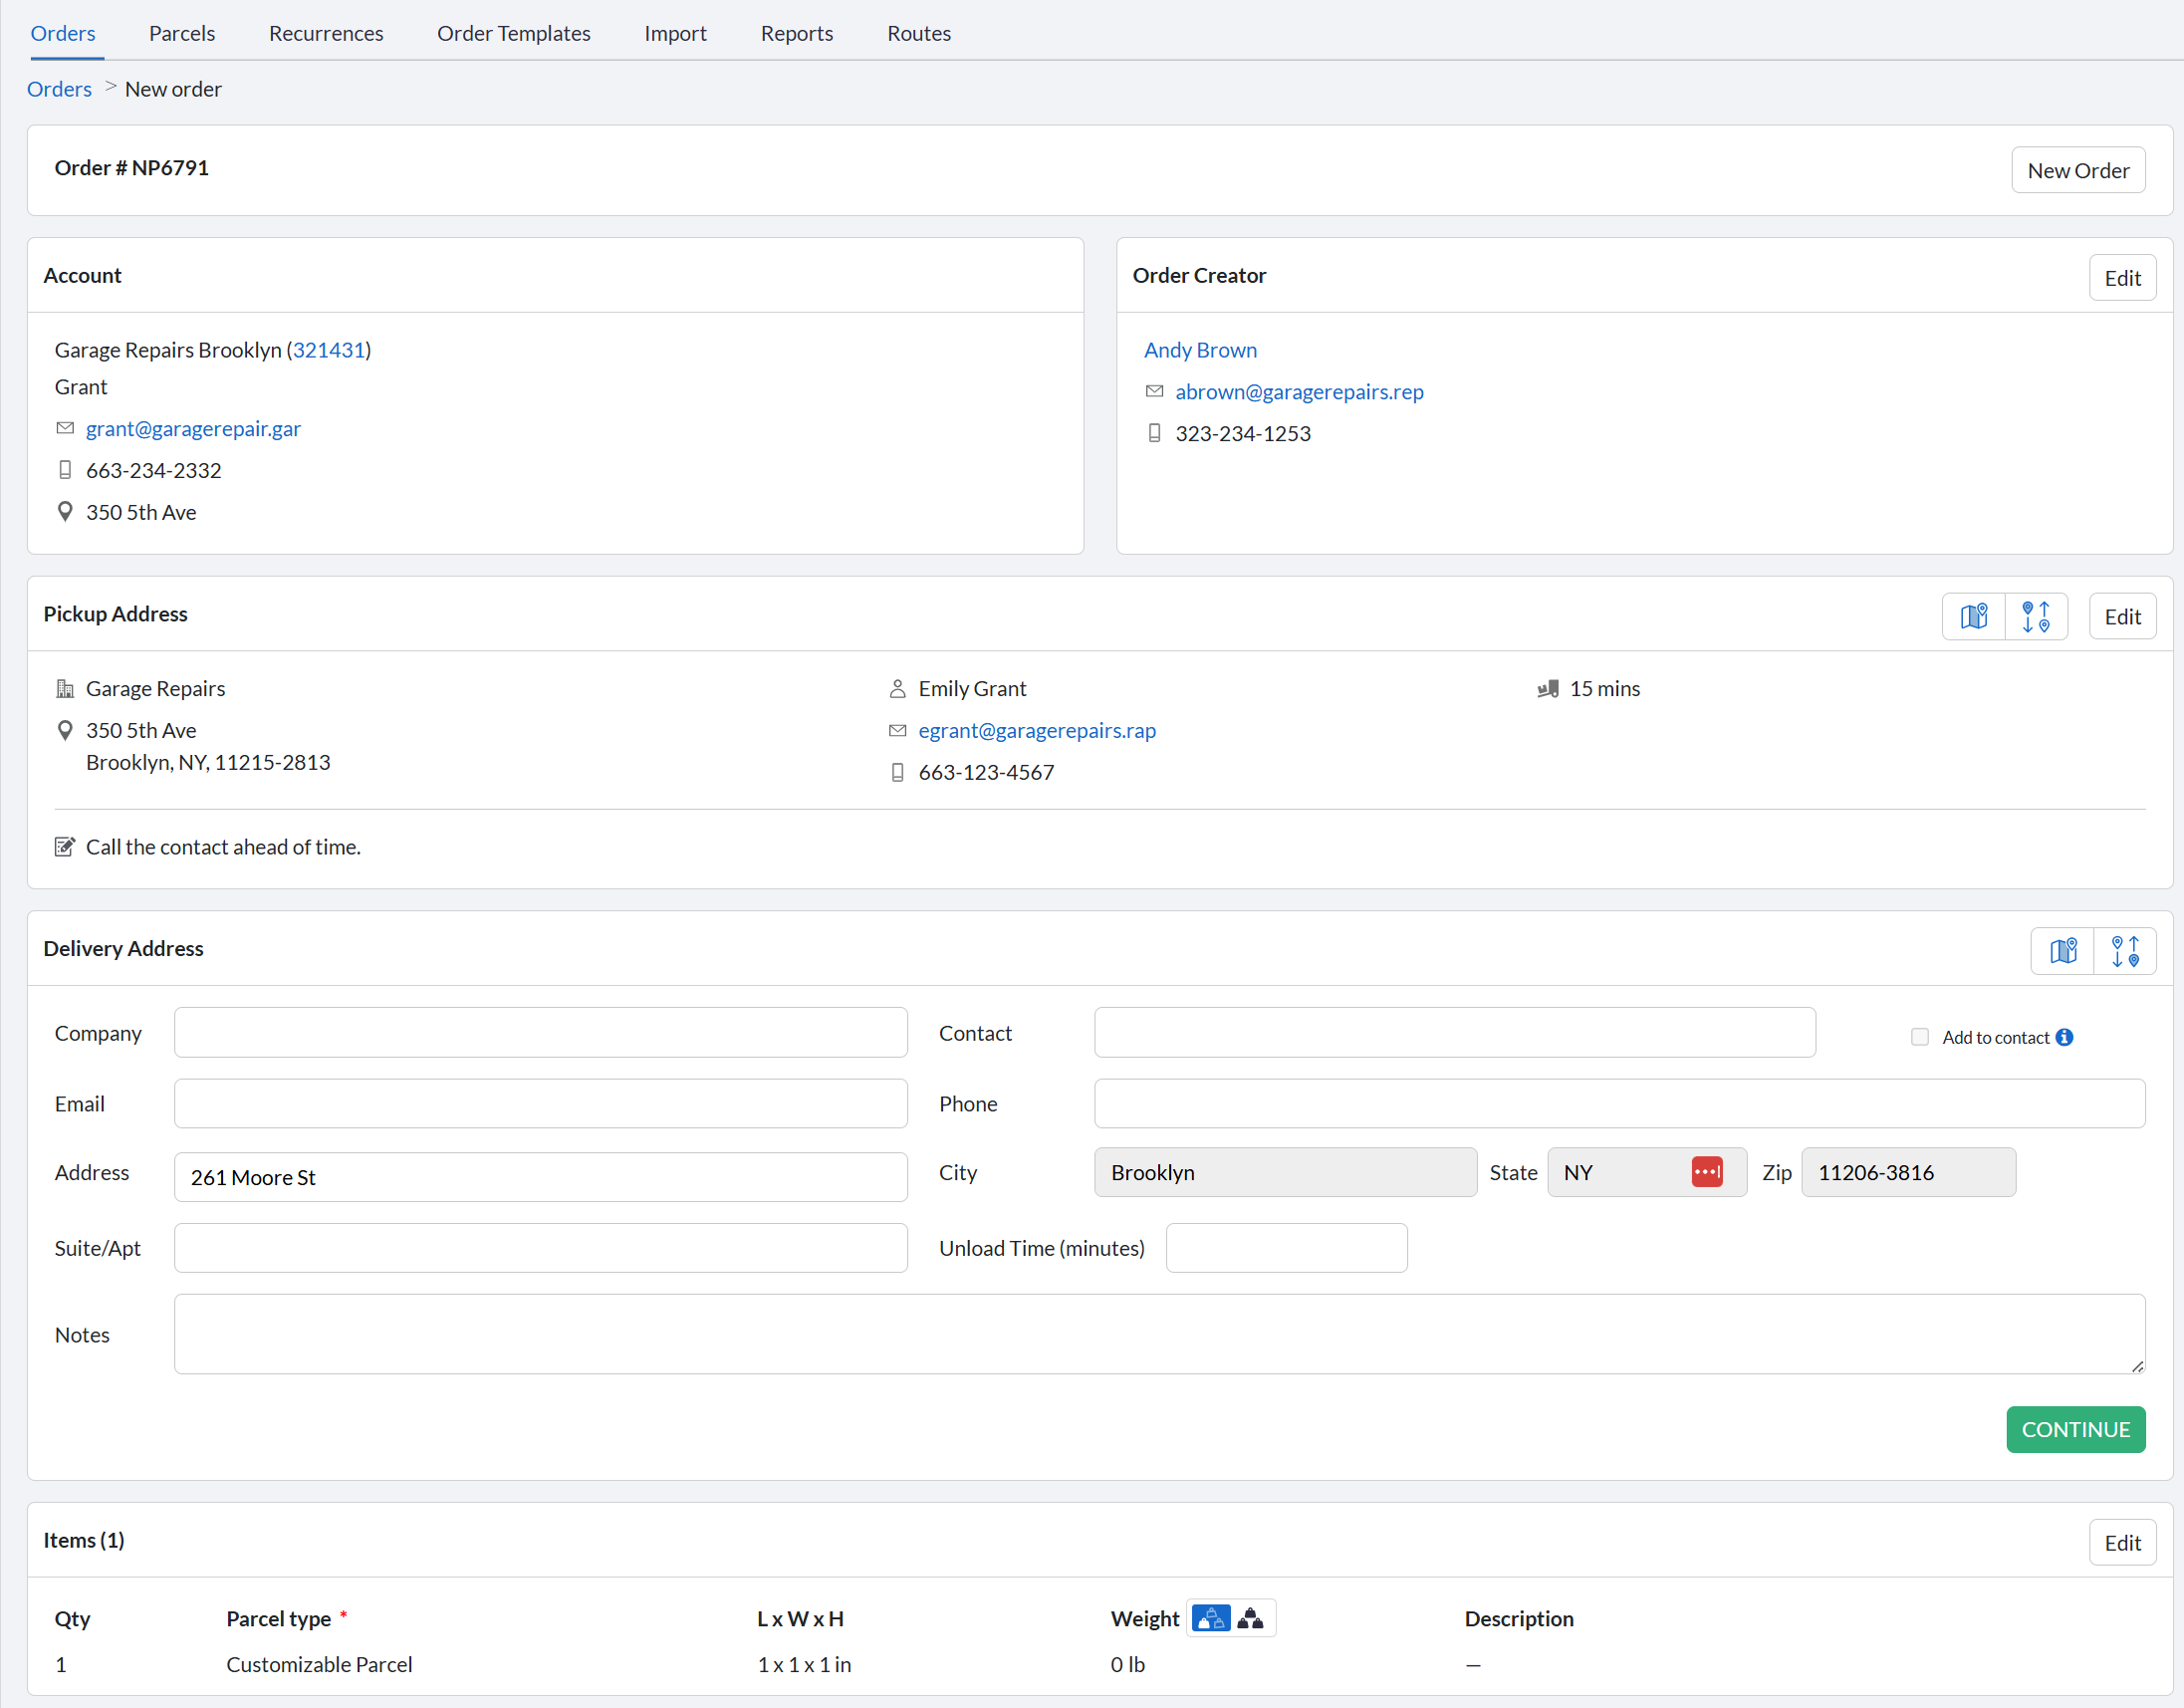Click phone icon beside 323-234-1253
Viewport: 2184px width, 1708px height.
tap(1154, 433)
